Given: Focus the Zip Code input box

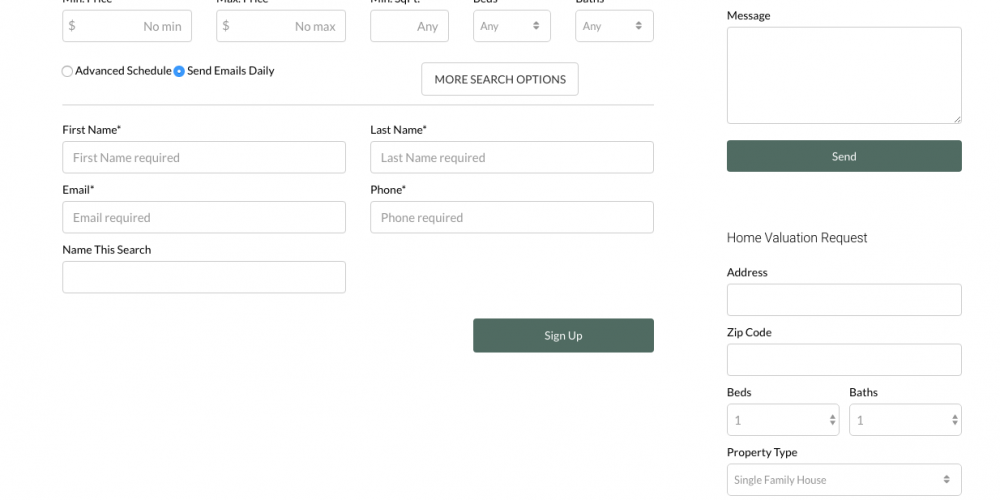Looking at the screenshot, I should 843,360.
